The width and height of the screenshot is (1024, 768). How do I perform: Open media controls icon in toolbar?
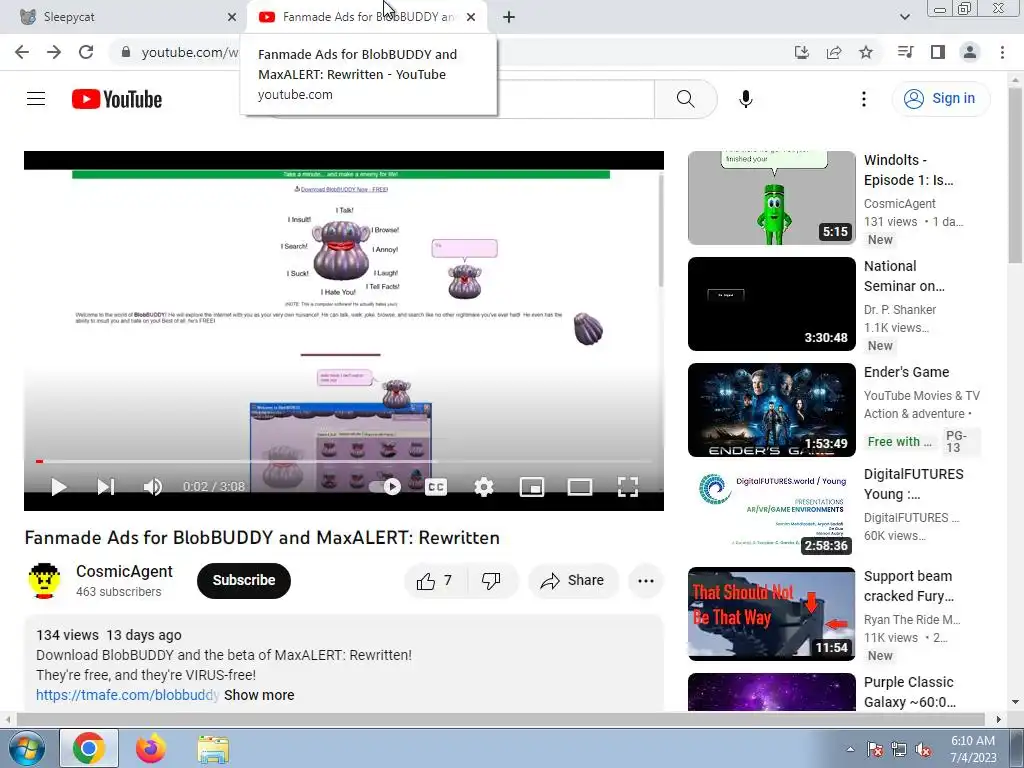tap(905, 52)
